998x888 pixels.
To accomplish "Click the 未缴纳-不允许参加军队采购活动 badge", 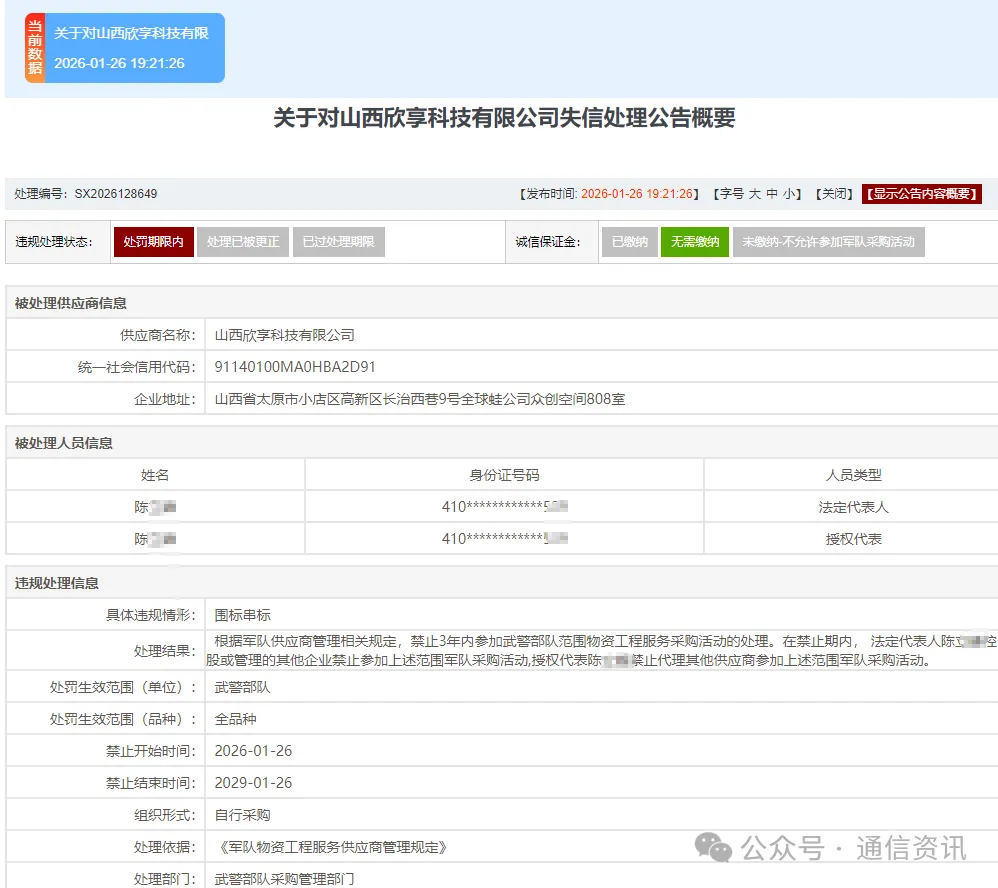I will click(828, 242).
